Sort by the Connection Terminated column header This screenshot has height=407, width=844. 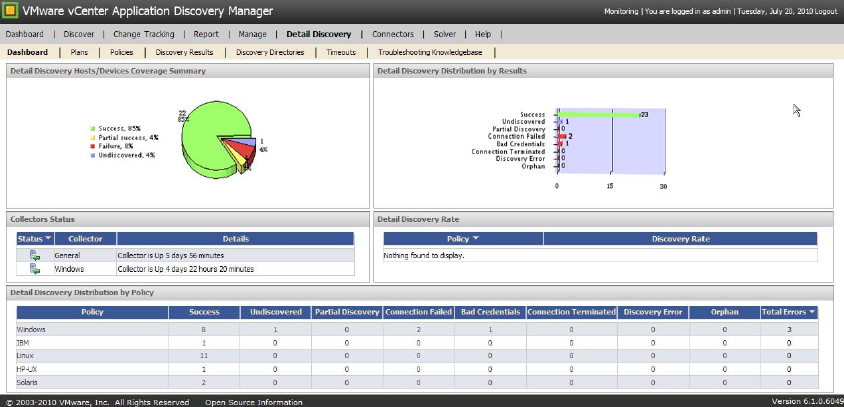tap(571, 312)
